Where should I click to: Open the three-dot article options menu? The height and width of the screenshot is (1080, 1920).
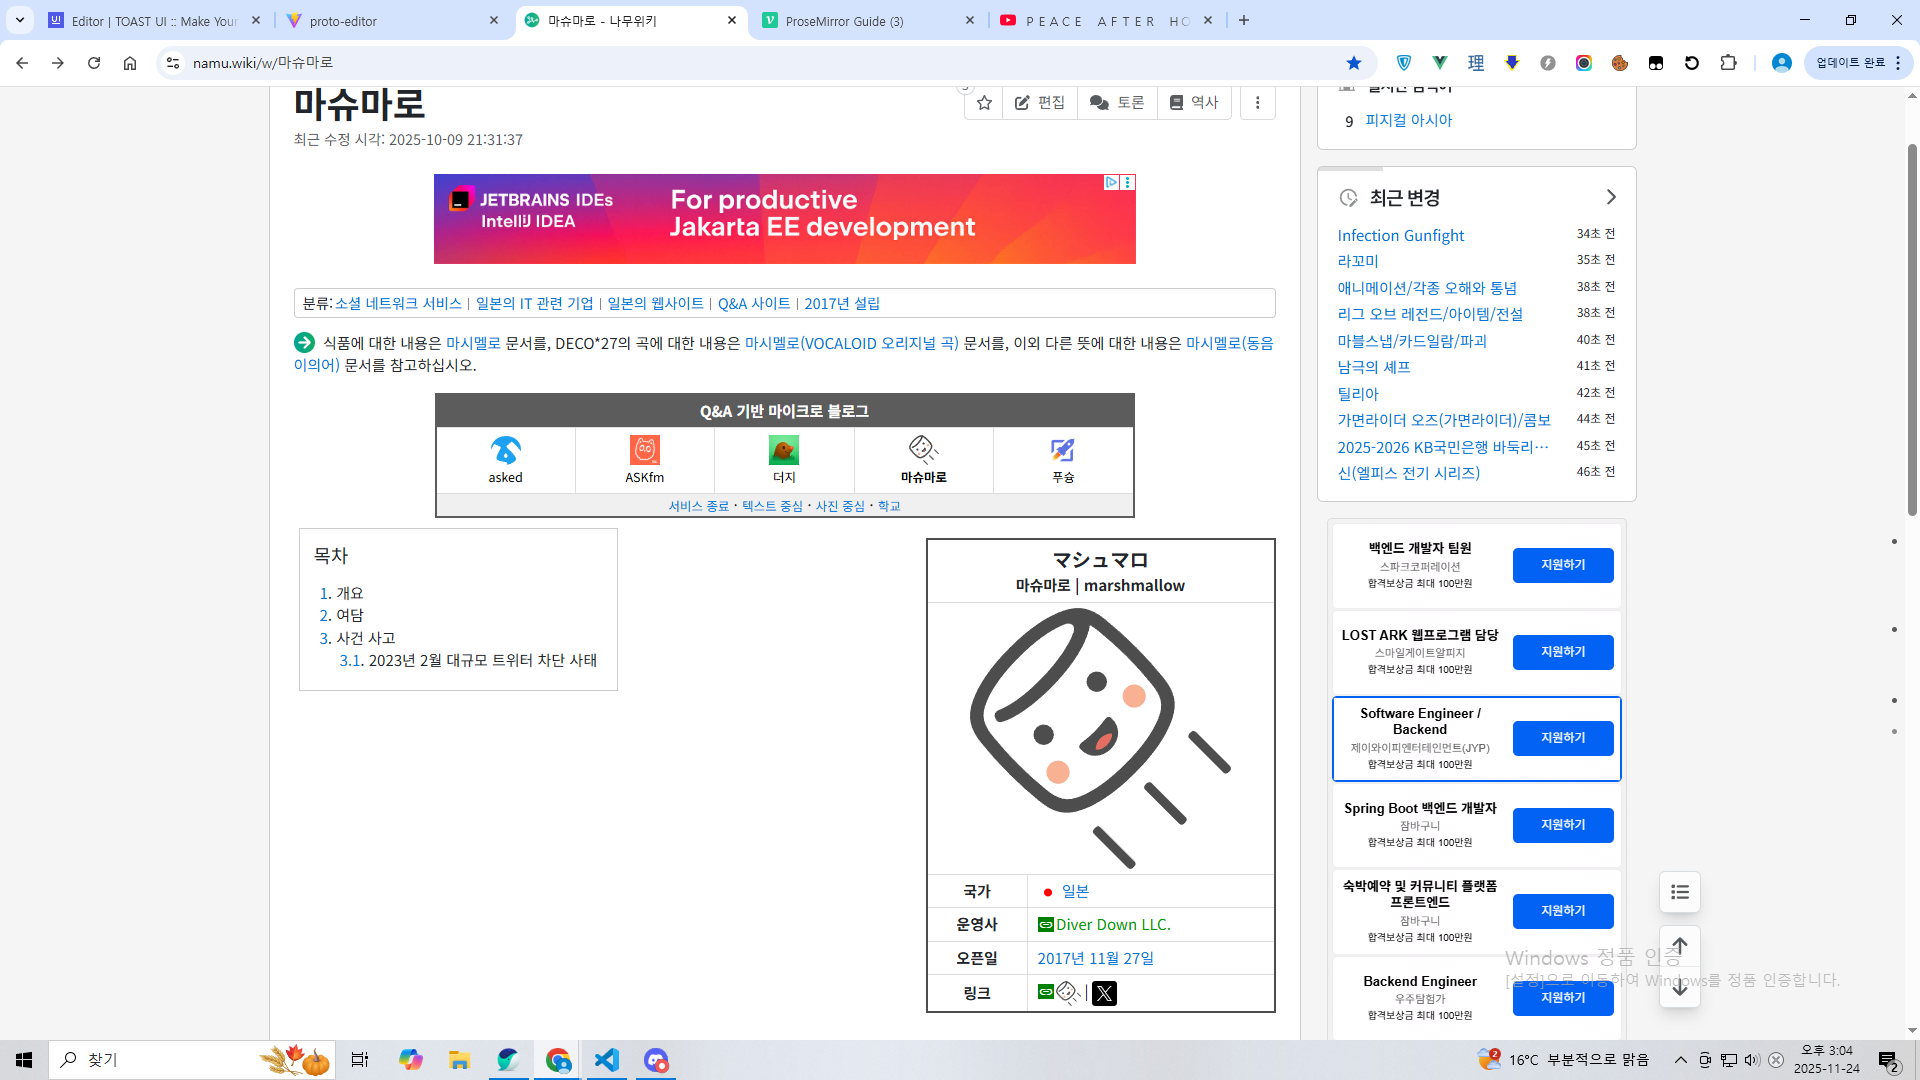point(1257,103)
